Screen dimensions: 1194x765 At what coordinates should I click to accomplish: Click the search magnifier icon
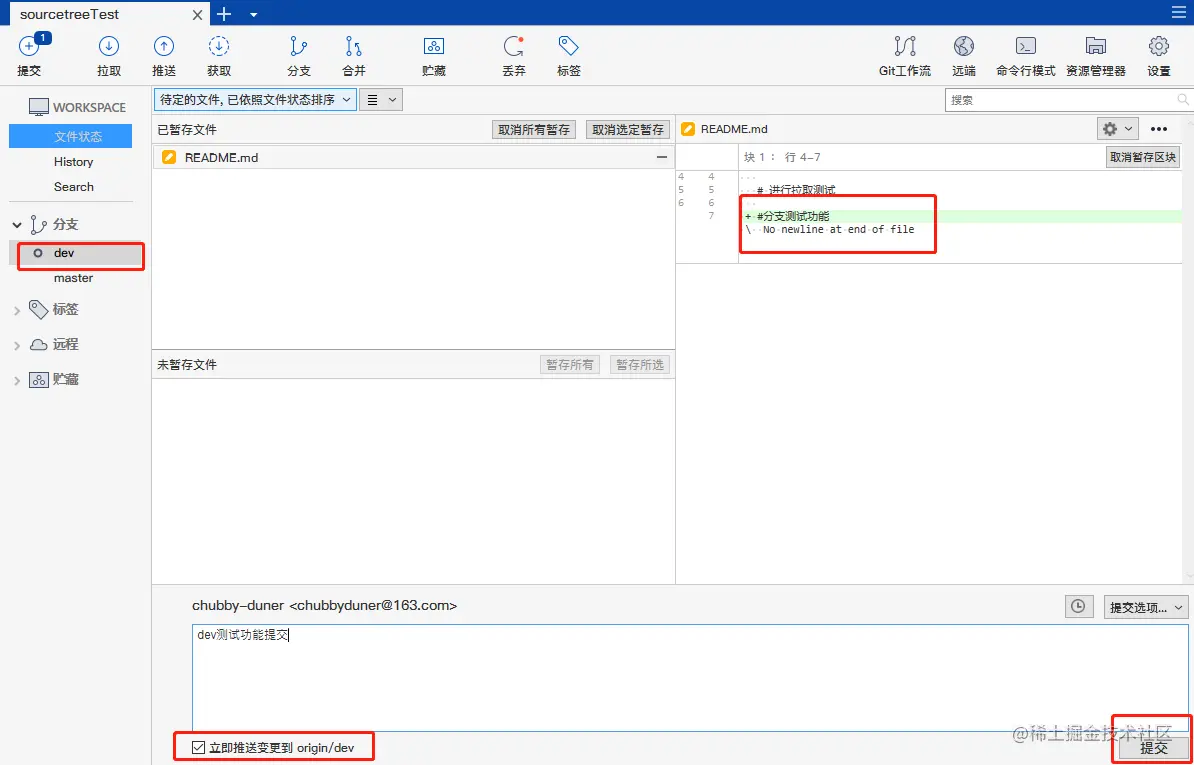pyautogui.click(x=1183, y=100)
